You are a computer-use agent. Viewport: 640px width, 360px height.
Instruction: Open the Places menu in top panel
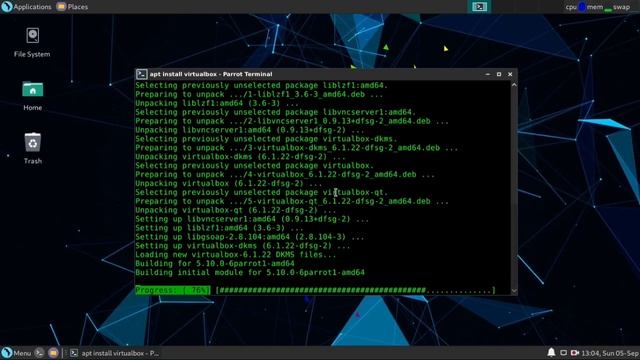(x=72, y=7)
